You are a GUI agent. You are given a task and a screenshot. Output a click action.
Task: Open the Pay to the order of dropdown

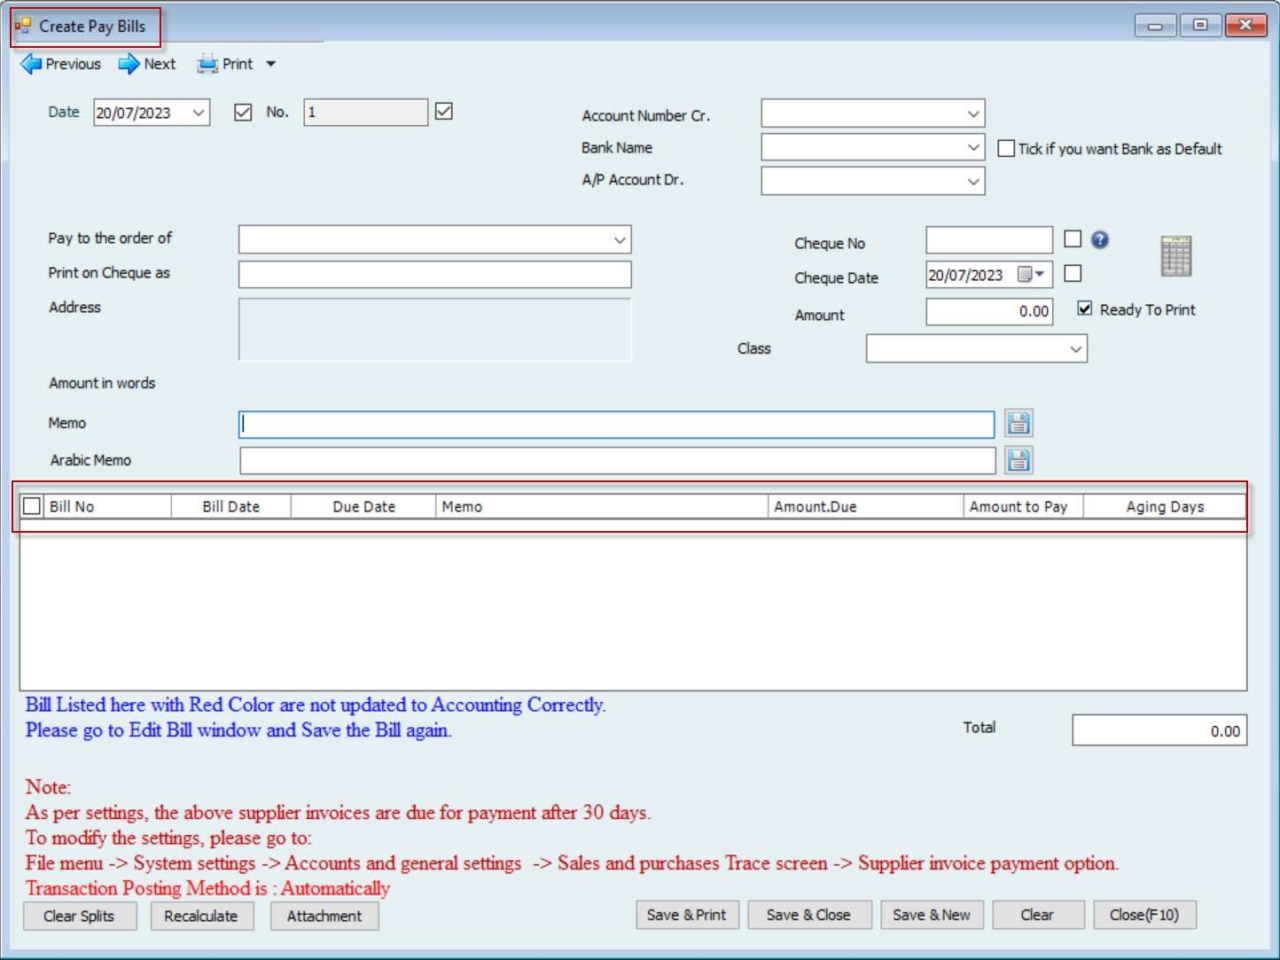coord(619,240)
